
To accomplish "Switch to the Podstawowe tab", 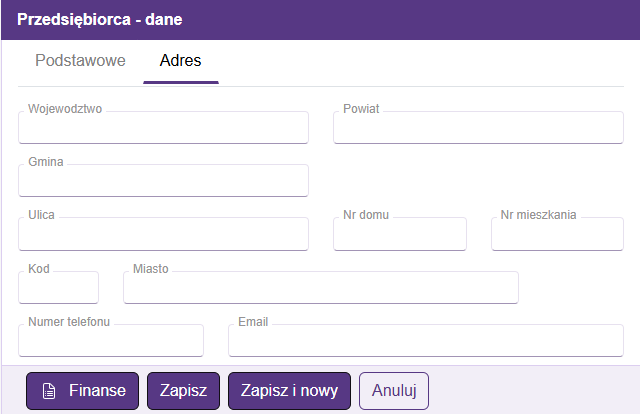I will [x=80, y=60].
